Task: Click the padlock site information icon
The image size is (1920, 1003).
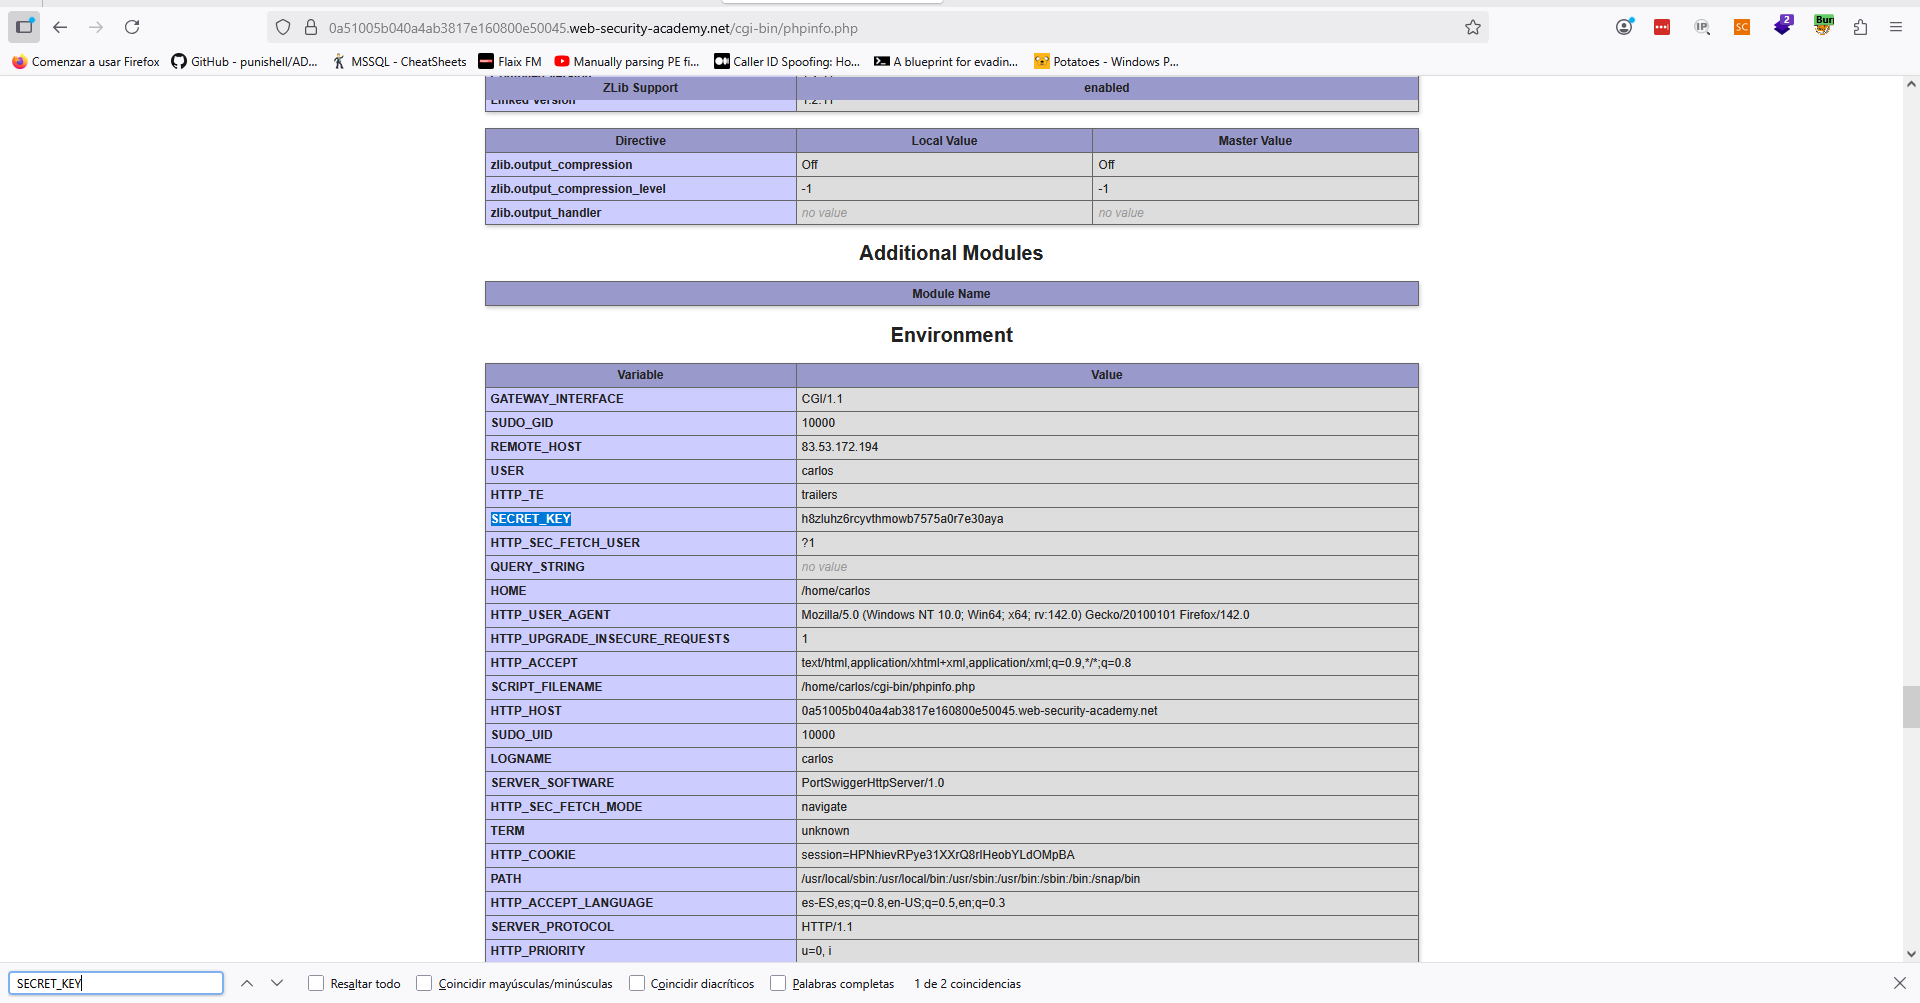Action: coord(311,28)
